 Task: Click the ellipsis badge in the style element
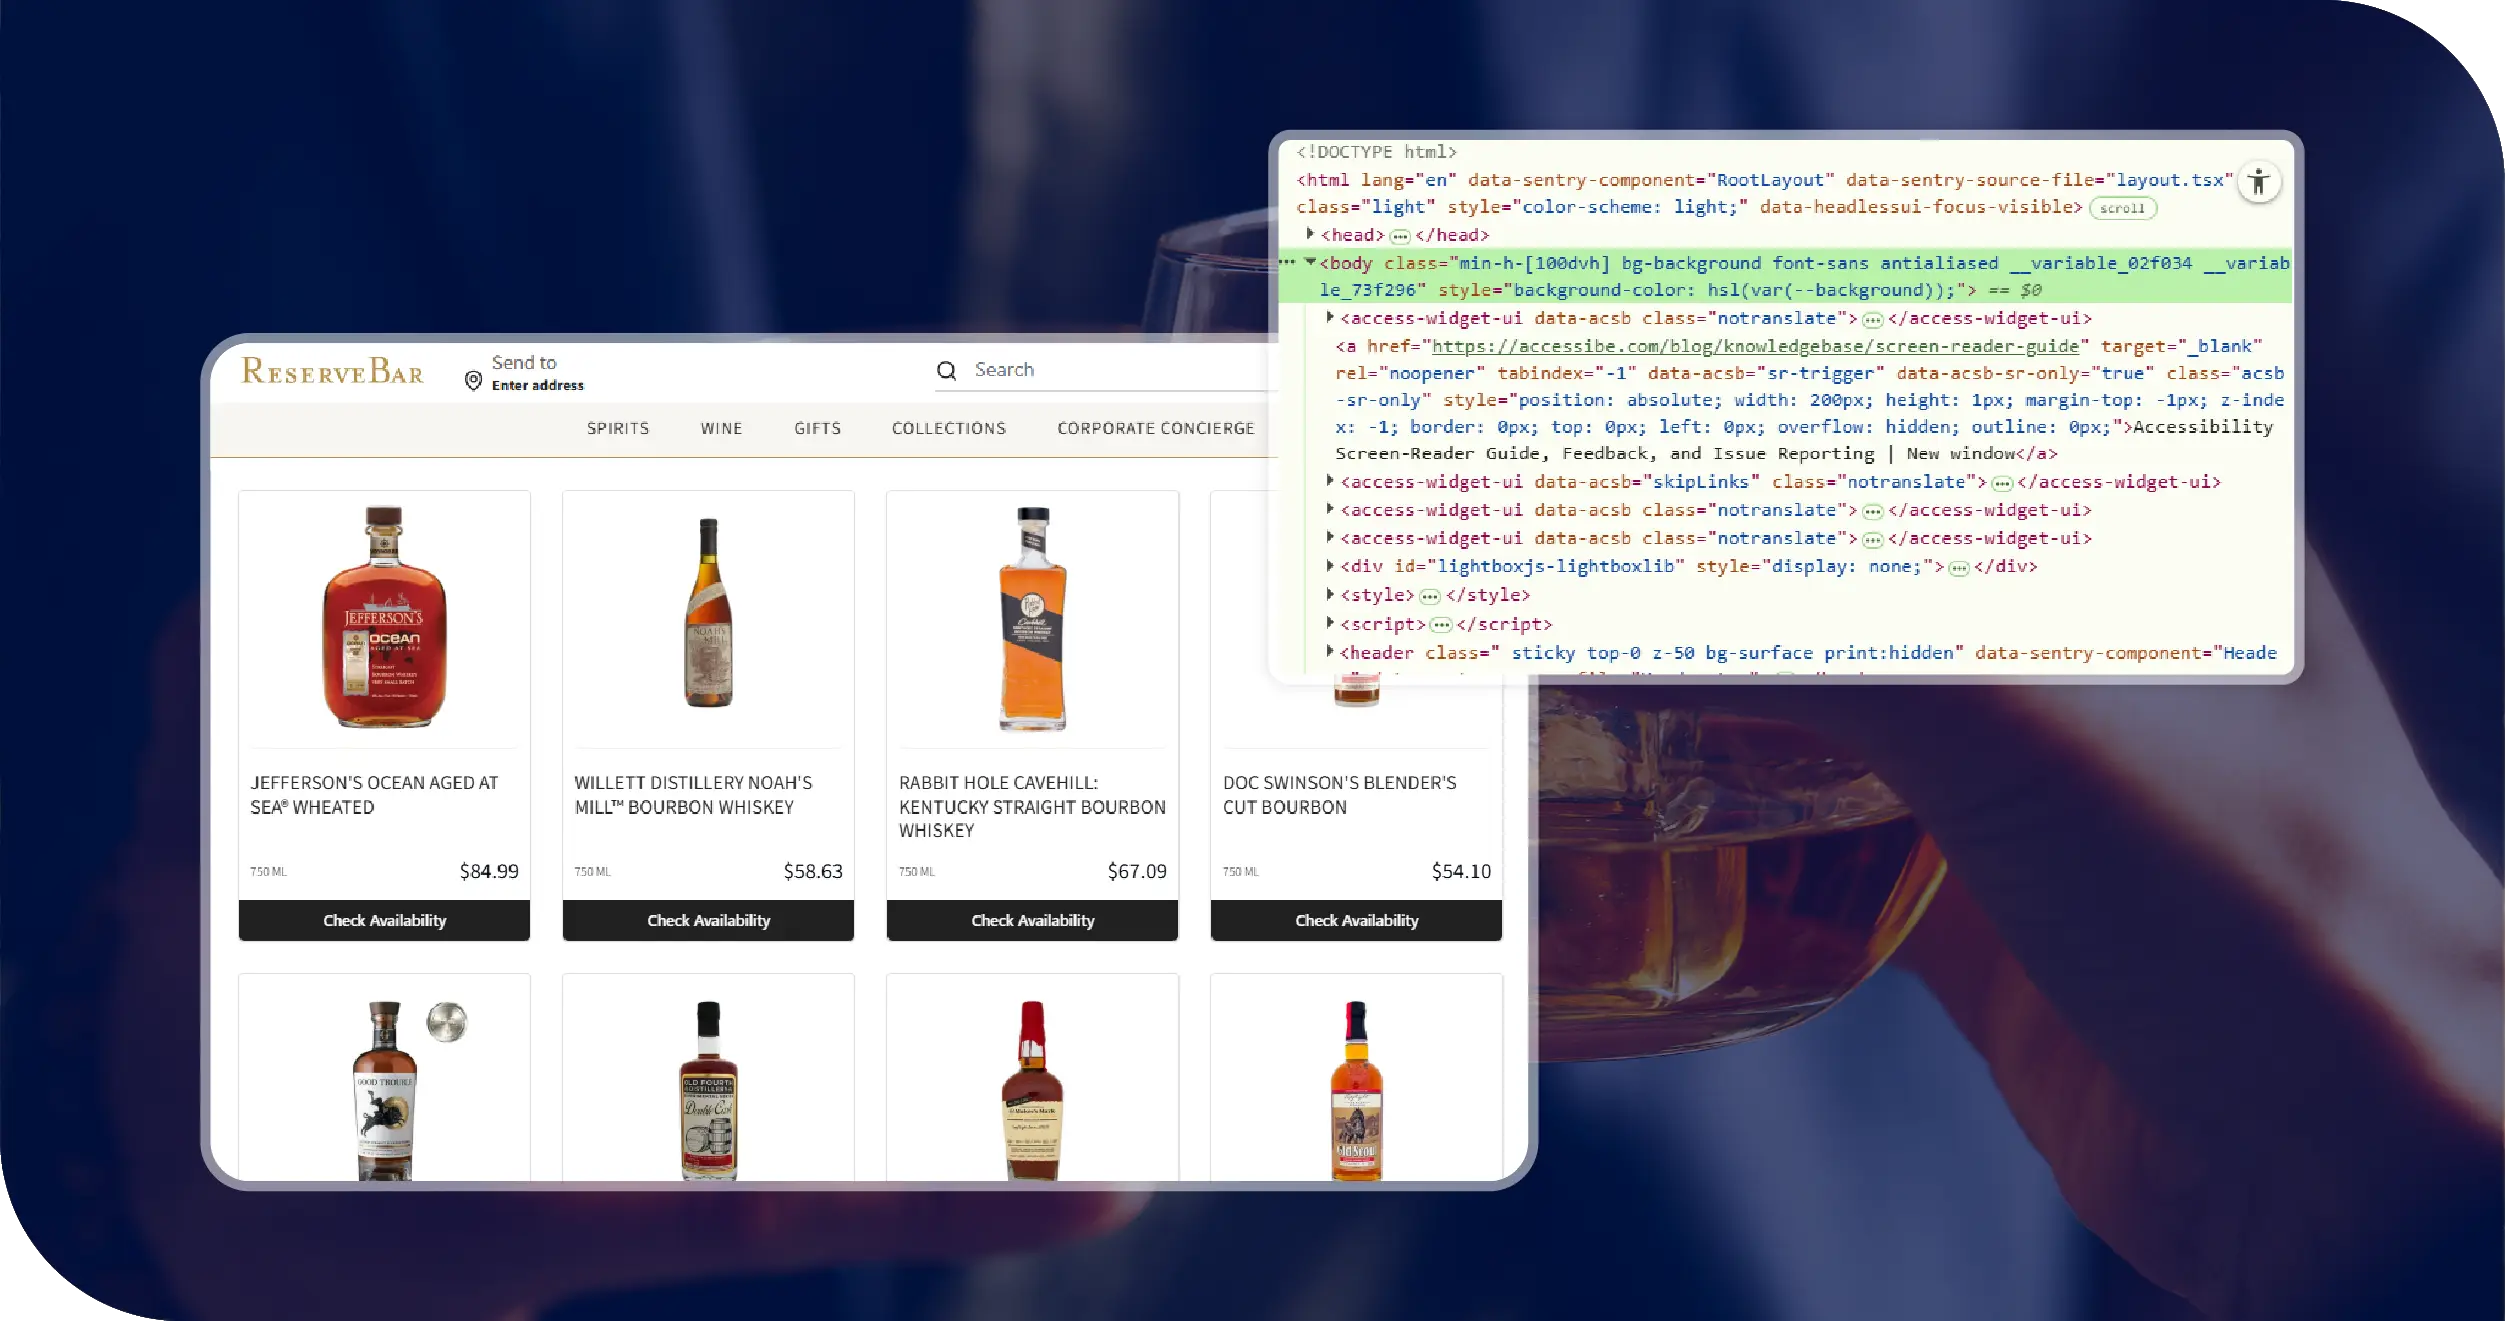[x=1430, y=597]
